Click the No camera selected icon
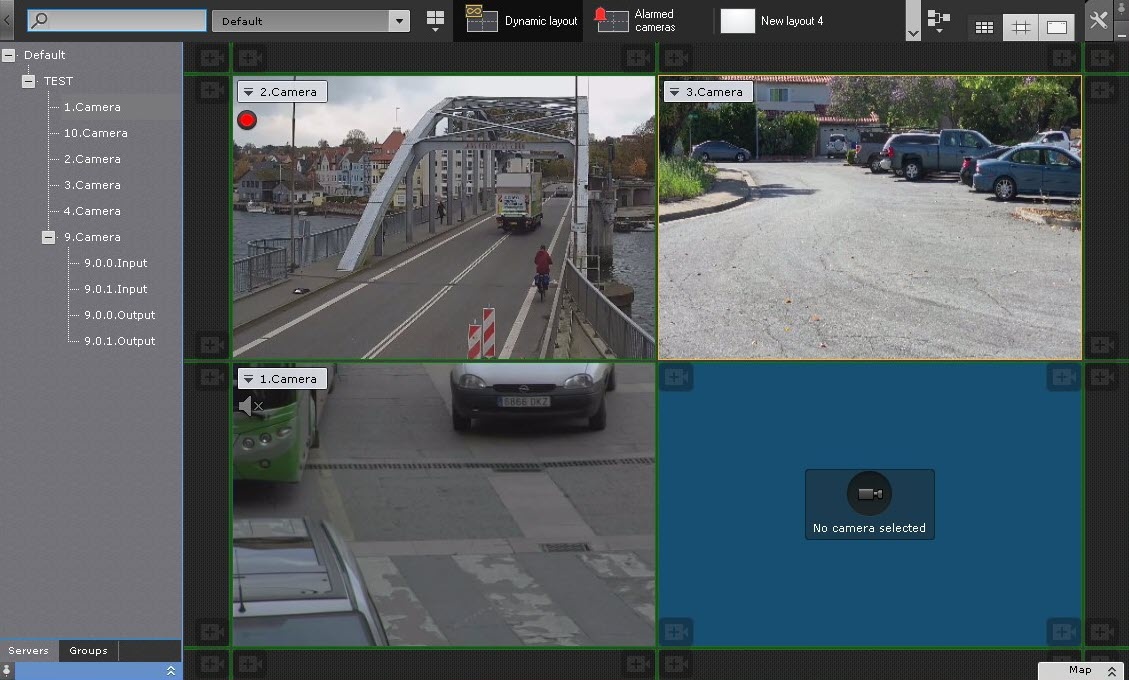Screen dimensions: 1129x680 (x=869, y=495)
